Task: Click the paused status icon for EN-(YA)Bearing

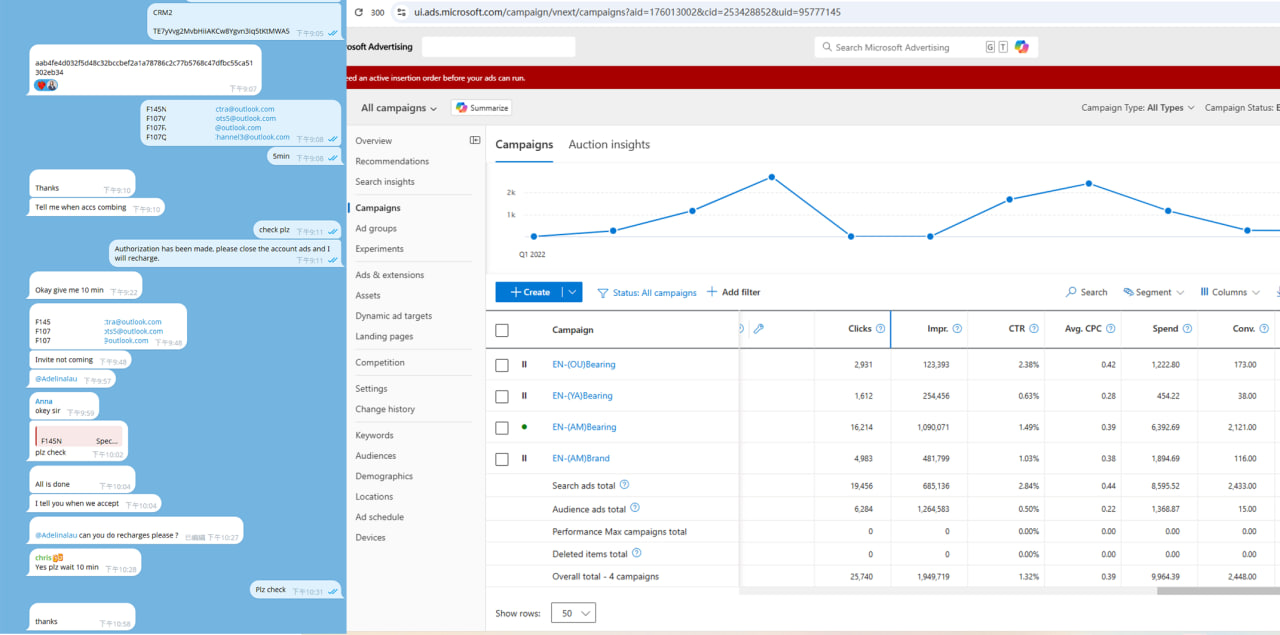Action: click(x=524, y=396)
